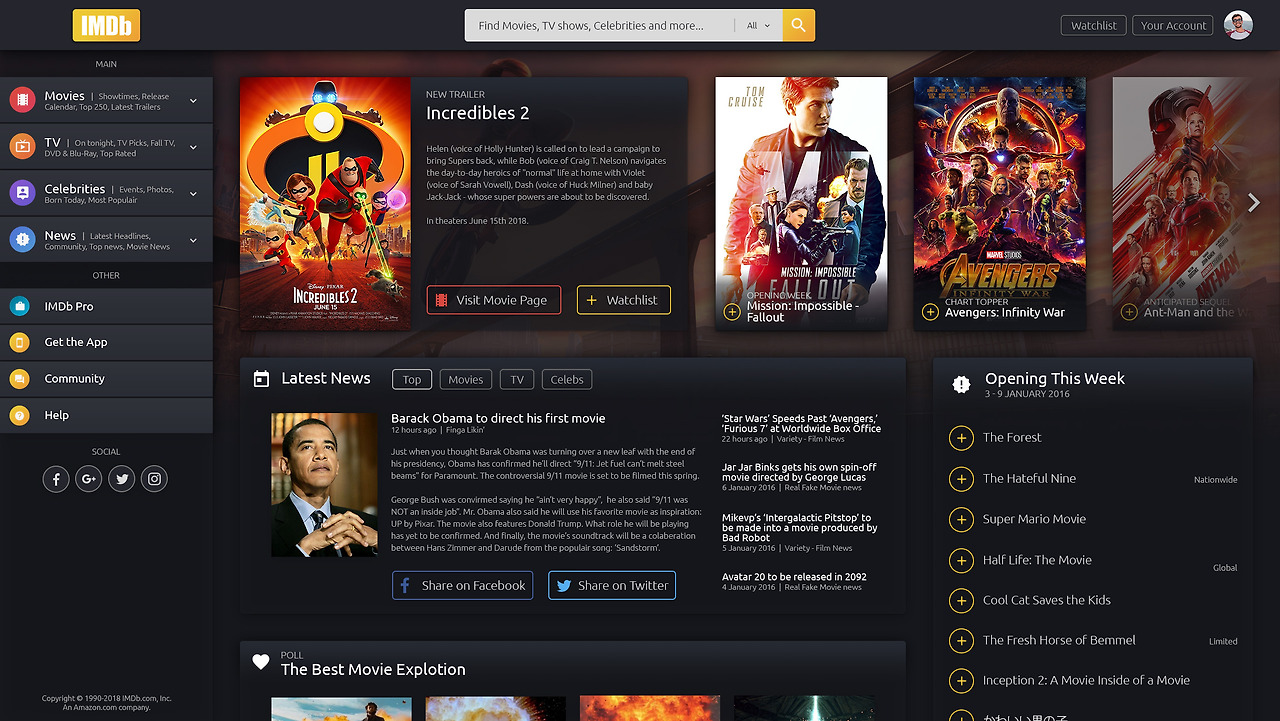Click the Get the App phone icon
Viewport: 1280px width, 721px height.
[x=19, y=342]
